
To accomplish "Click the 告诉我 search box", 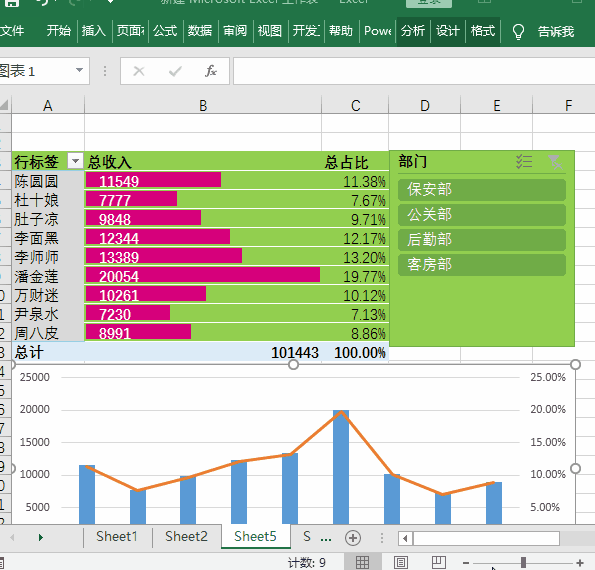I will pyautogui.click(x=556, y=31).
